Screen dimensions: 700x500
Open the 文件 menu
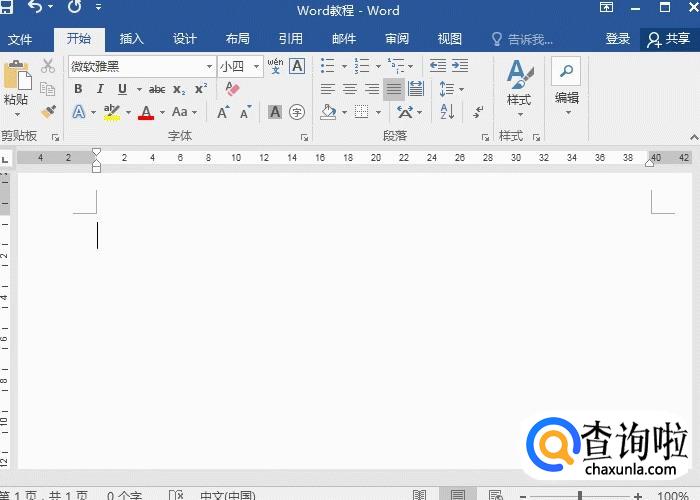pos(20,39)
